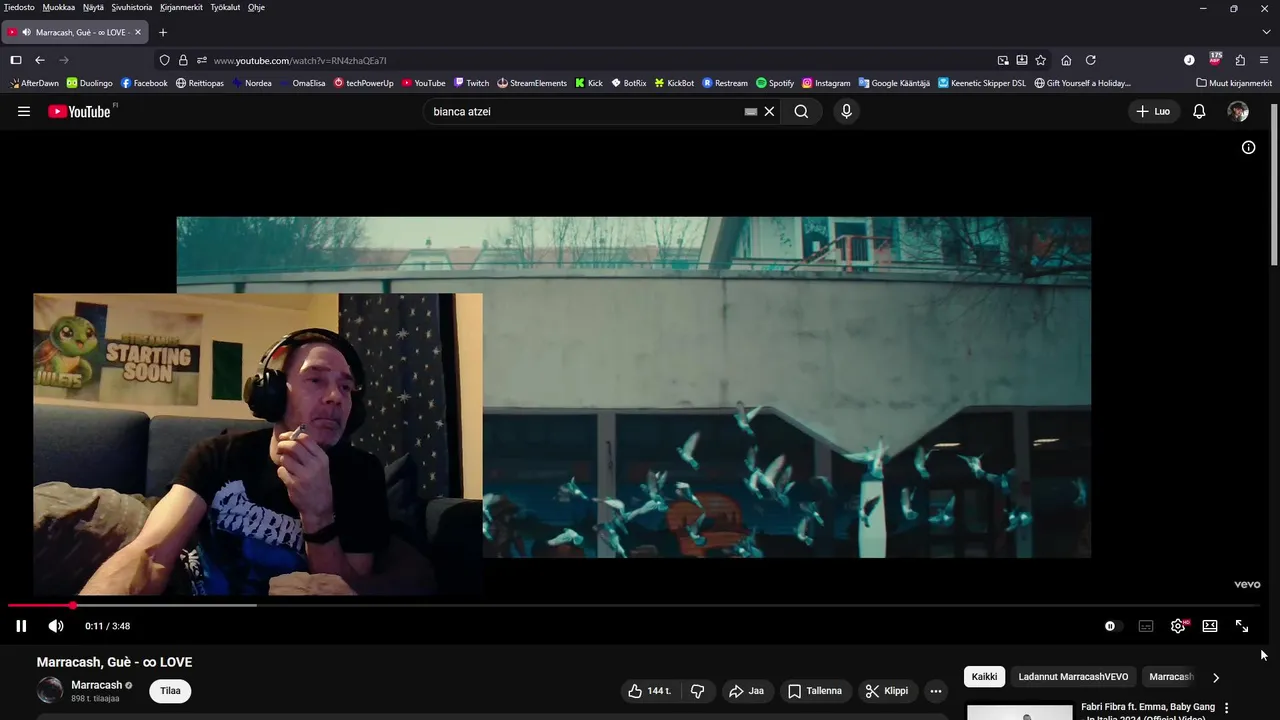
Task: Open options for Fabri Fibra video
Action: [x=1227, y=708]
